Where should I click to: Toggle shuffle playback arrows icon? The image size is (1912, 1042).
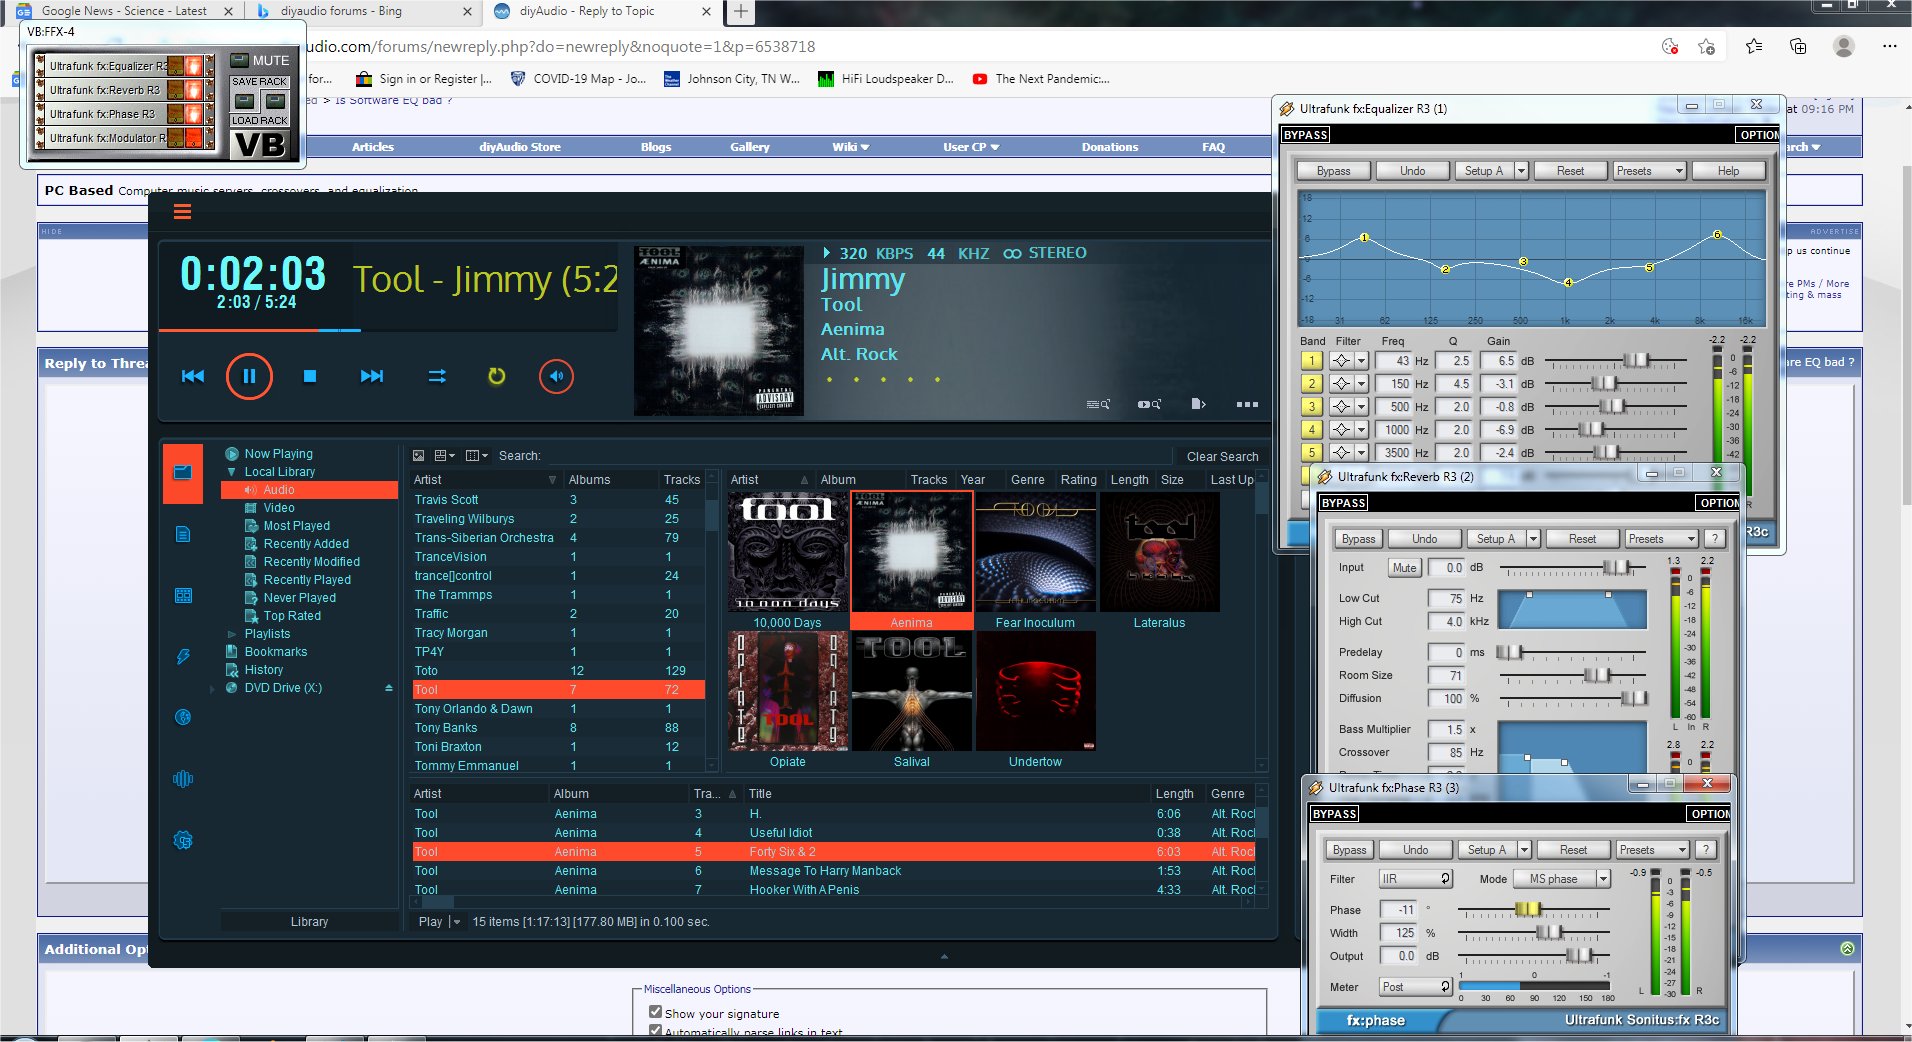tap(437, 376)
